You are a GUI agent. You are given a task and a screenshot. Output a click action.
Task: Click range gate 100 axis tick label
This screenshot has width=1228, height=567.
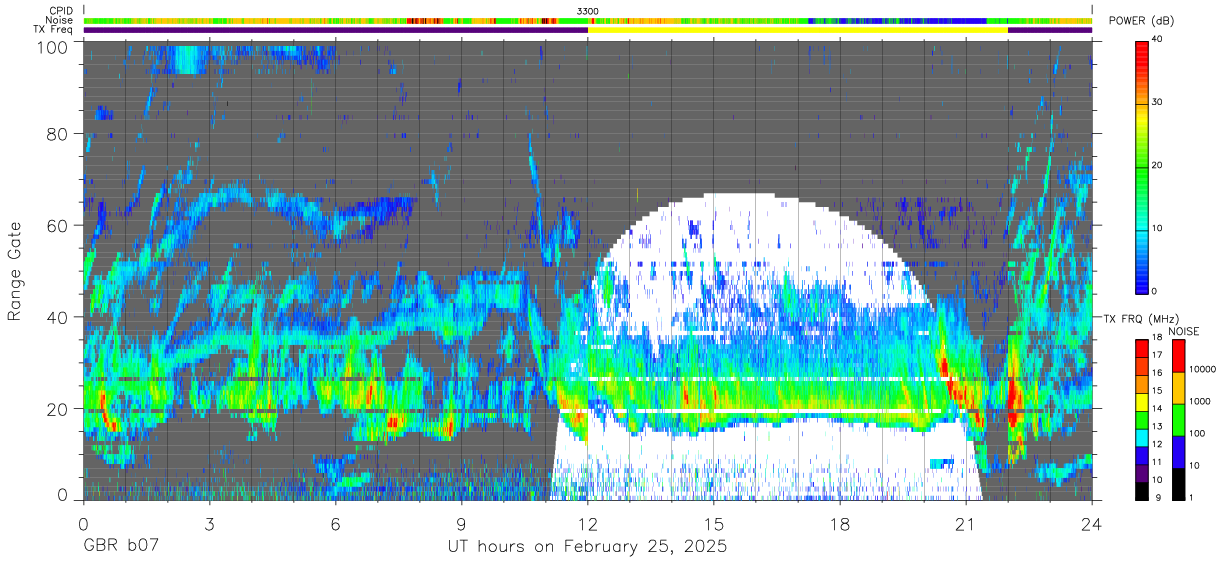(51, 47)
